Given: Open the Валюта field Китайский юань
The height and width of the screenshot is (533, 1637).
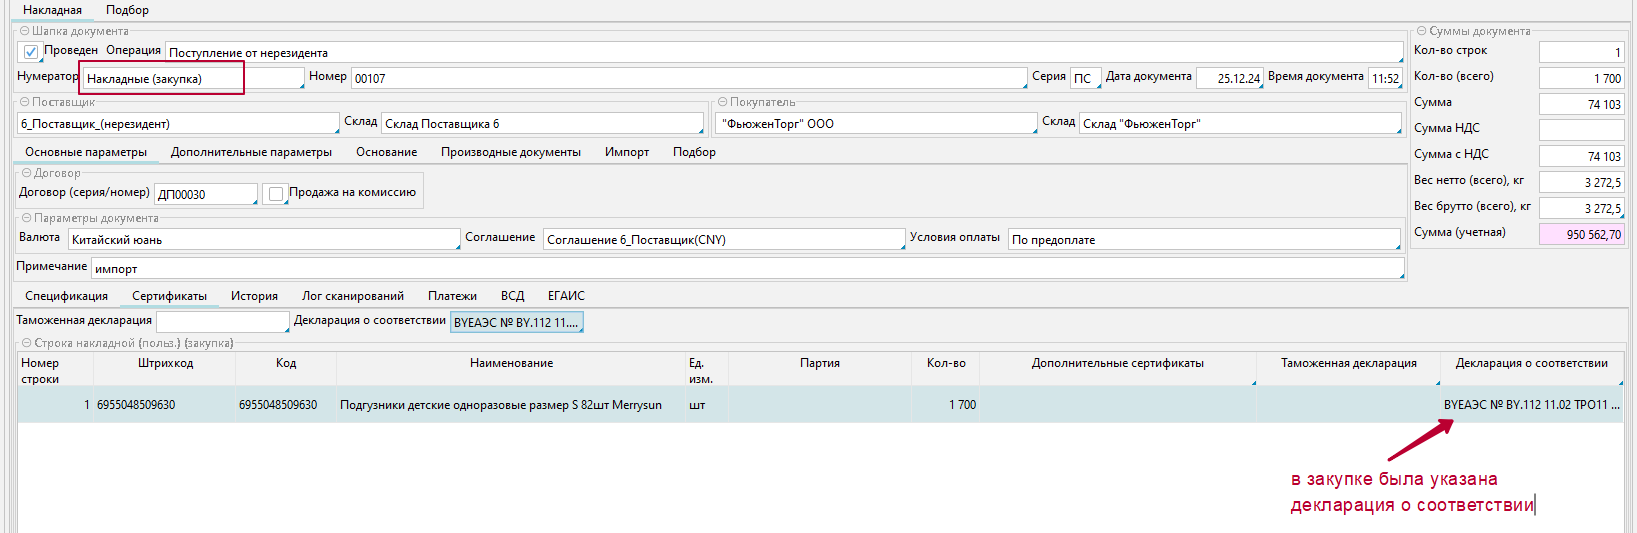Looking at the screenshot, I should pyautogui.click(x=262, y=240).
